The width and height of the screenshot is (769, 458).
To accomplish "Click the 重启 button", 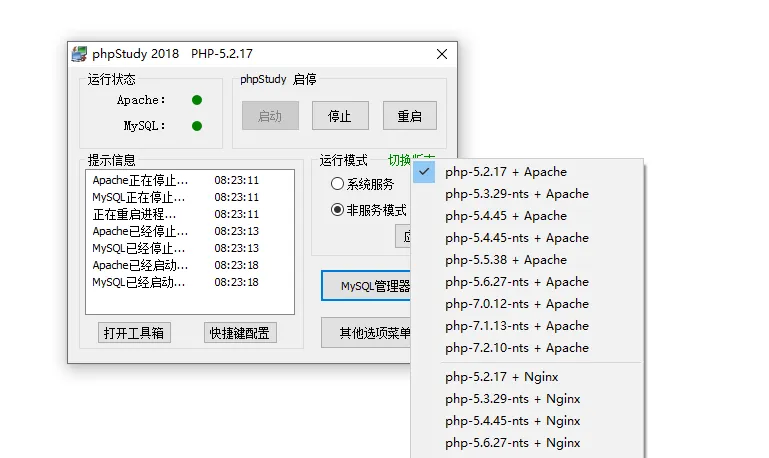I will tap(410, 116).
